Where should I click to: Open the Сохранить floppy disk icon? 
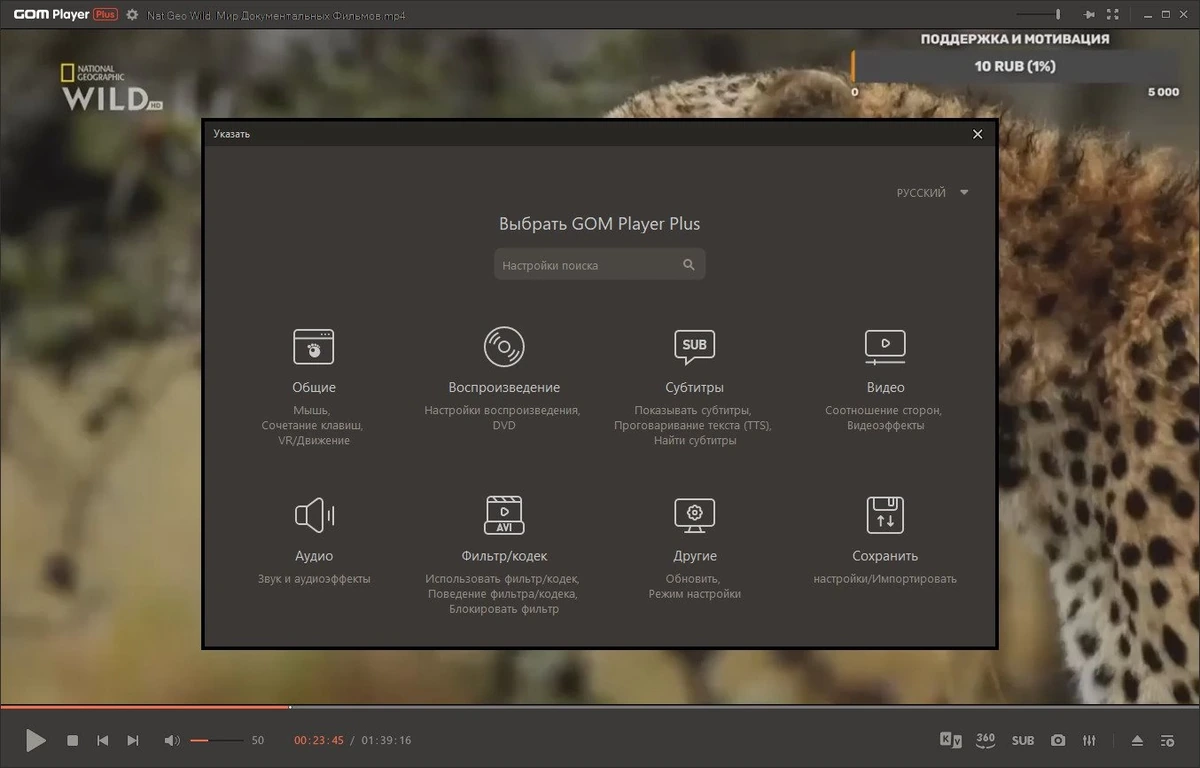pos(885,515)
